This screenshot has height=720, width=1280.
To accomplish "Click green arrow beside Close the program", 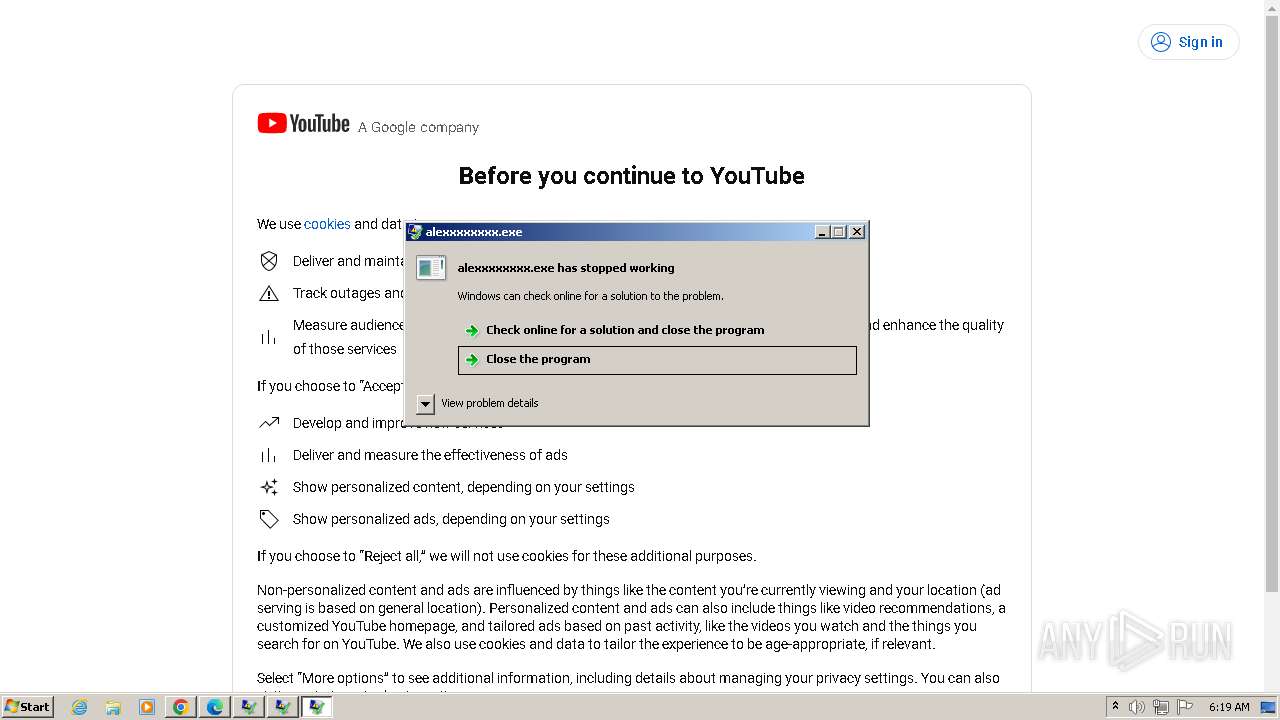I will tap(472, 360).
